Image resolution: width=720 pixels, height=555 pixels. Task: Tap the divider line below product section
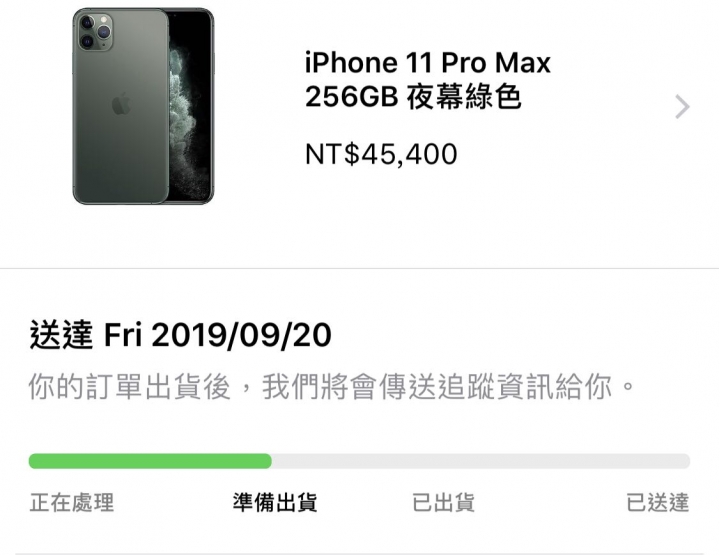pyautogui.click(x=360, y=268)
